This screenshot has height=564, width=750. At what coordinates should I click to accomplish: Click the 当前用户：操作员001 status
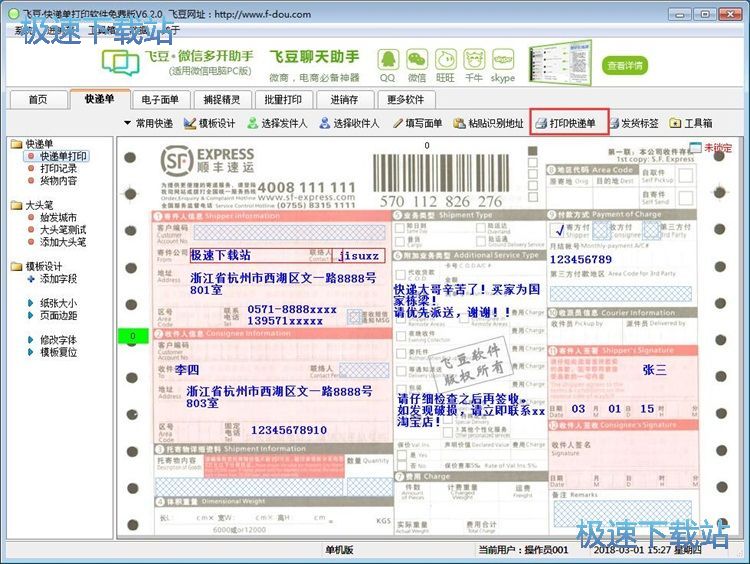tap(524, 550)
